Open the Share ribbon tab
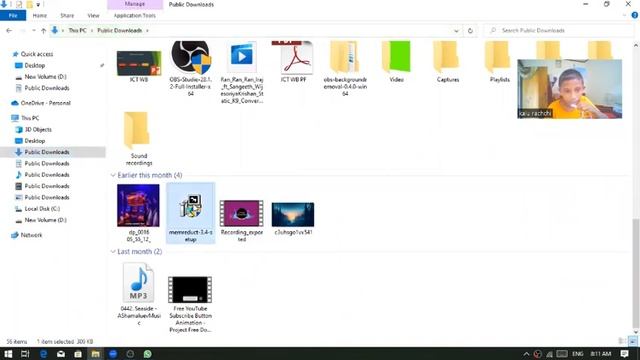The height and width of the screenshot is (360, 640). tap(67, 16)
